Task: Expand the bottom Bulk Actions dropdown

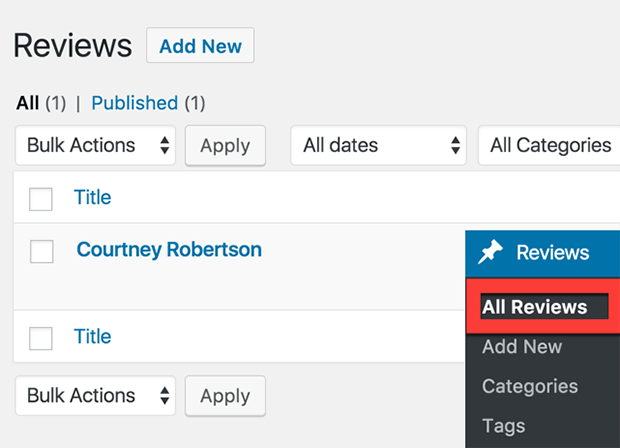Action: coord(95,395)
